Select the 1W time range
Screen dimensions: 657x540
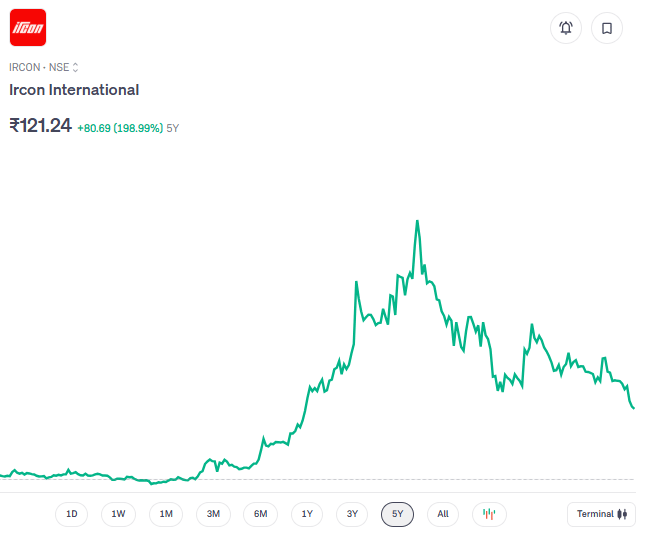[x=118, y=514]
